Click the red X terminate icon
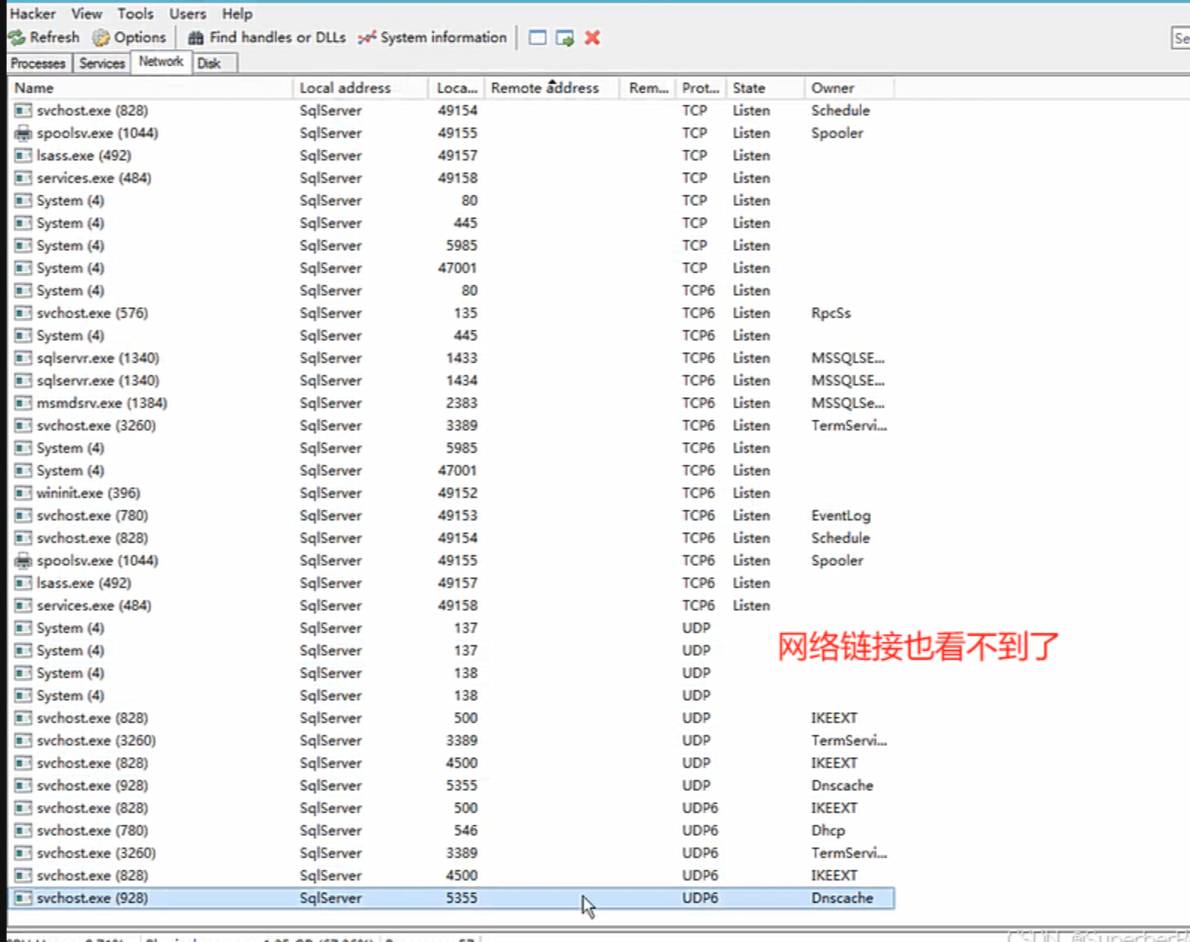The image size is (1190, 942). click(593, 37)
